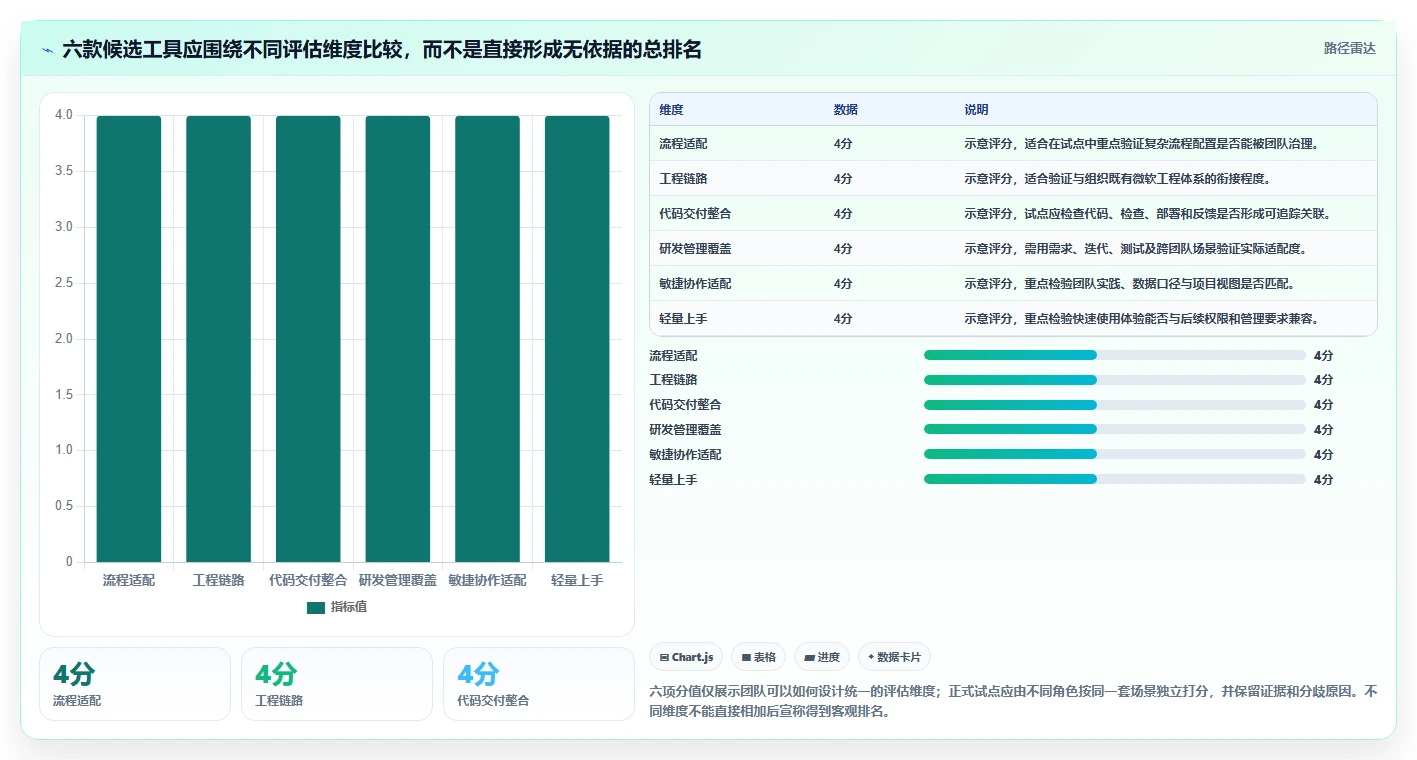The width and height of the screenshot is (1417, 760).
Task: Click the 工程链路 x-axis label
Action: [218, 580]
